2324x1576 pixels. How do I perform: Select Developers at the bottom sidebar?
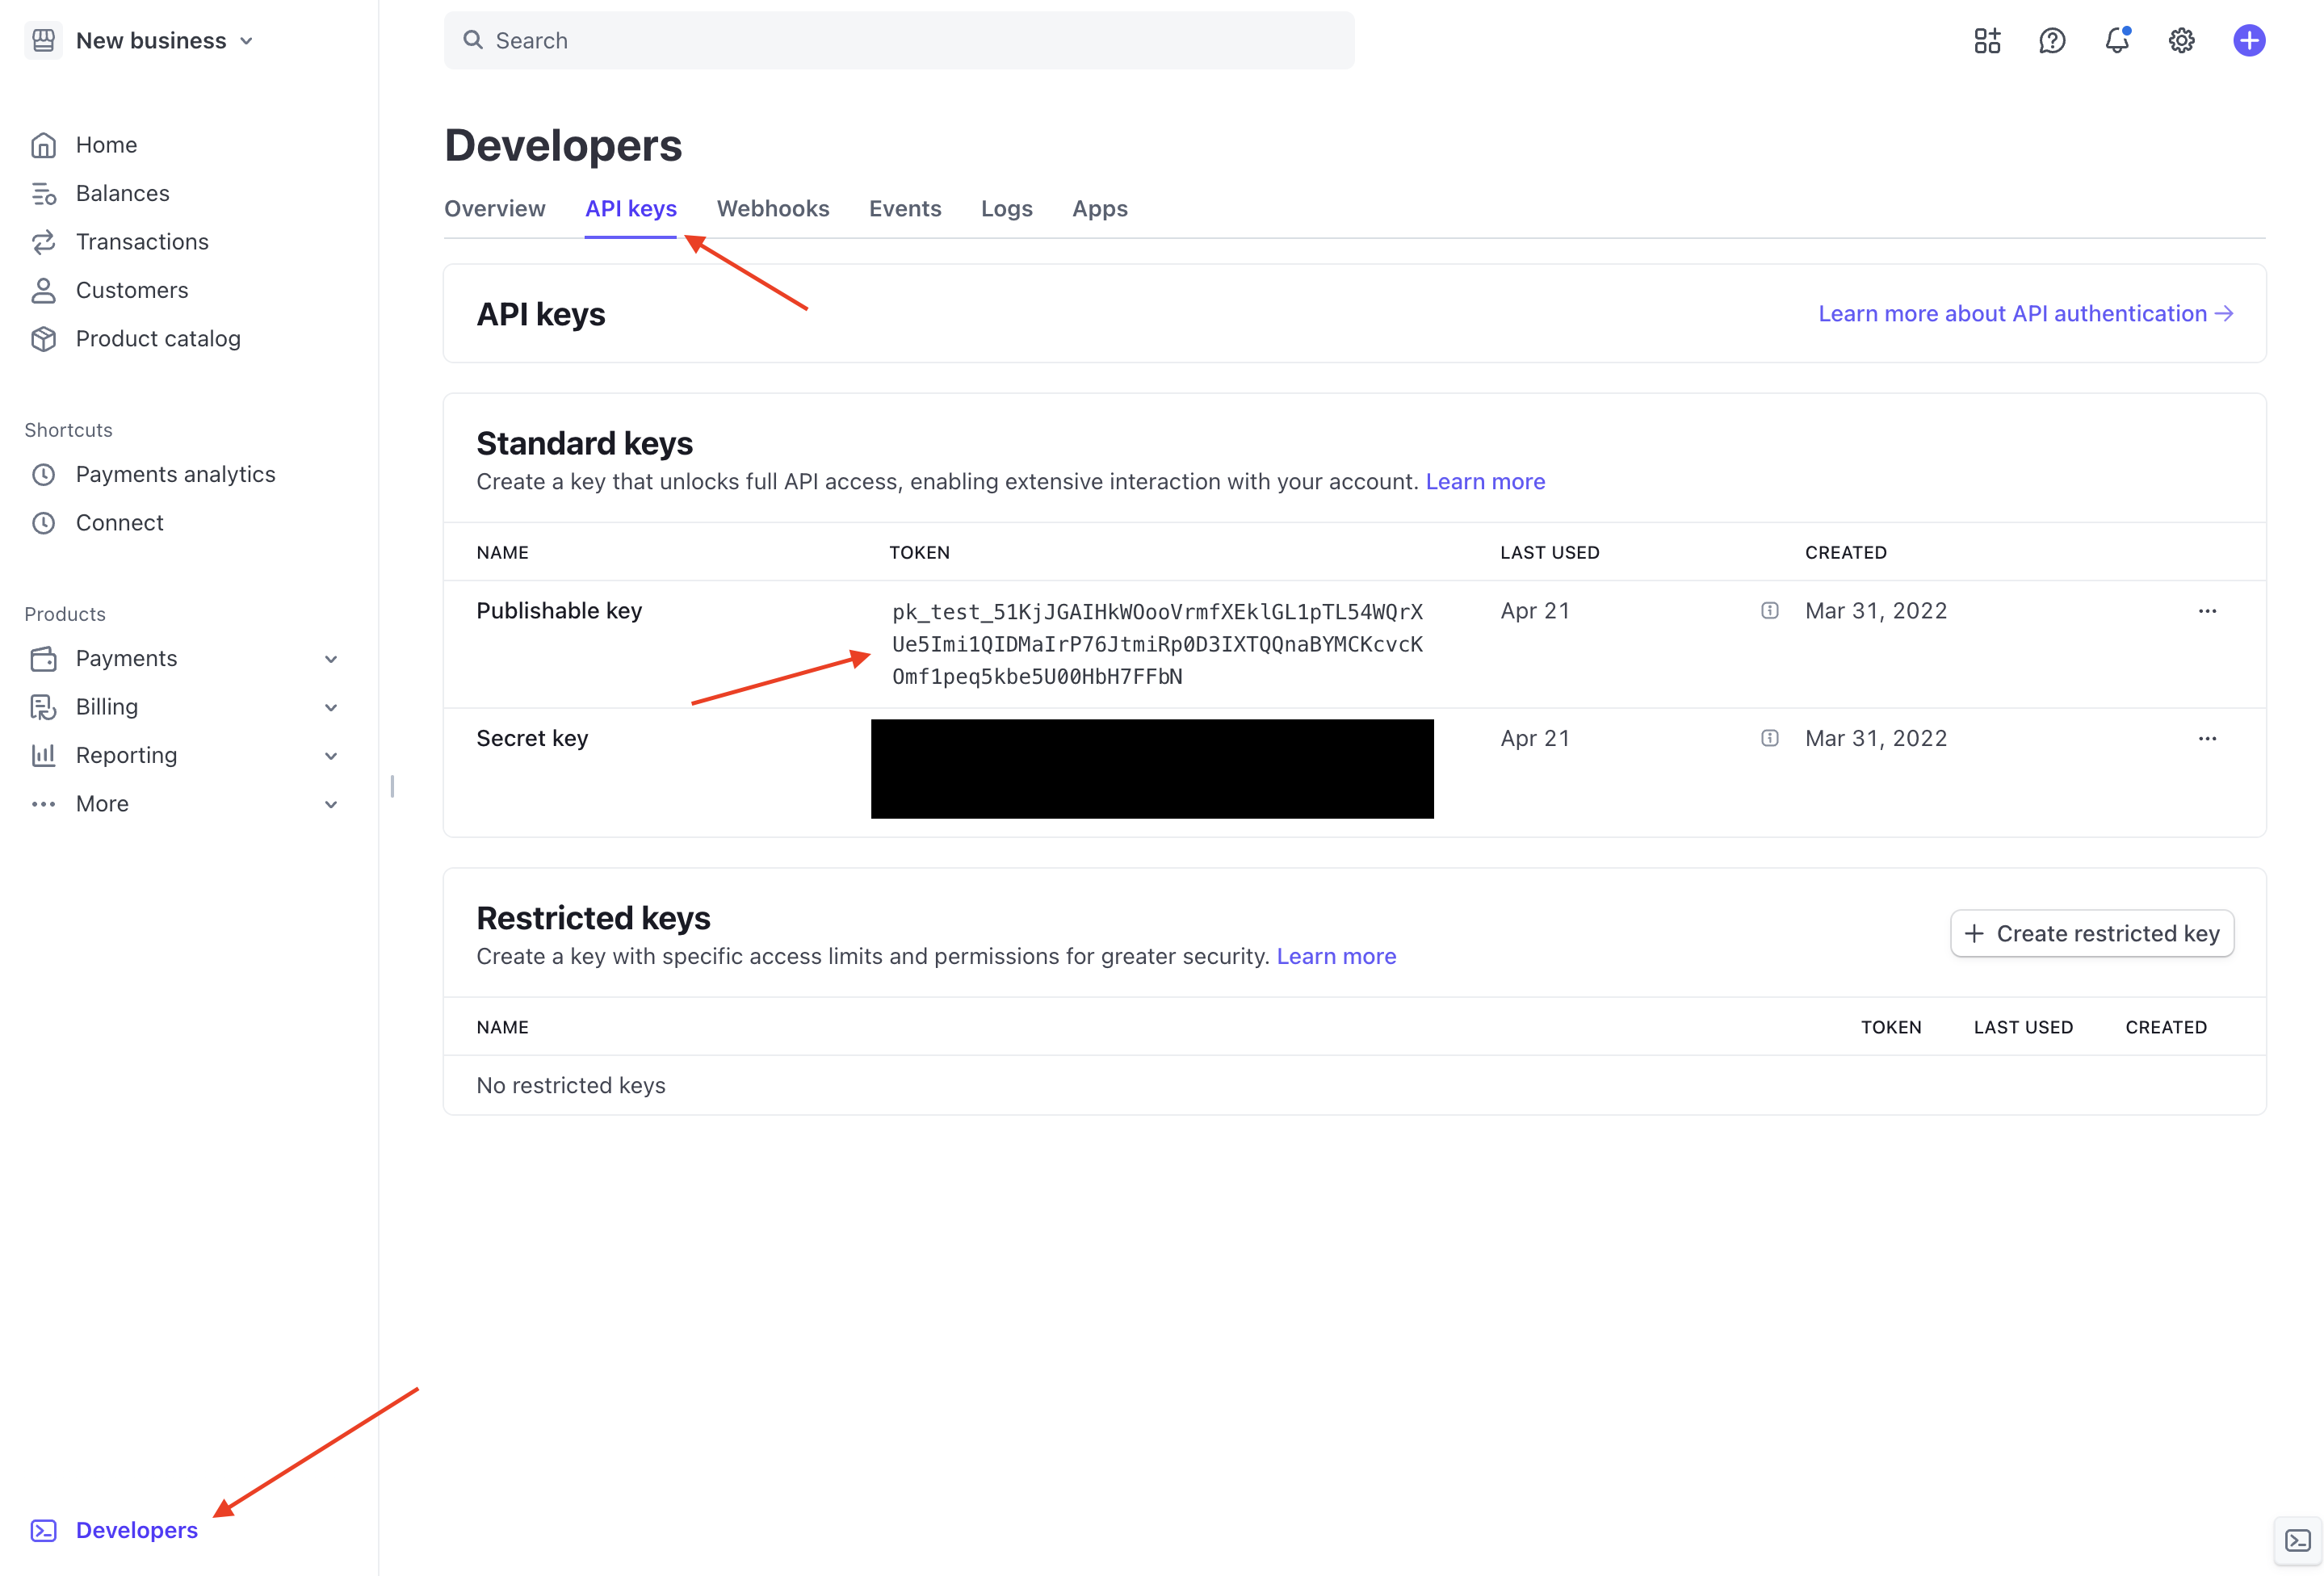[136, 1530]
